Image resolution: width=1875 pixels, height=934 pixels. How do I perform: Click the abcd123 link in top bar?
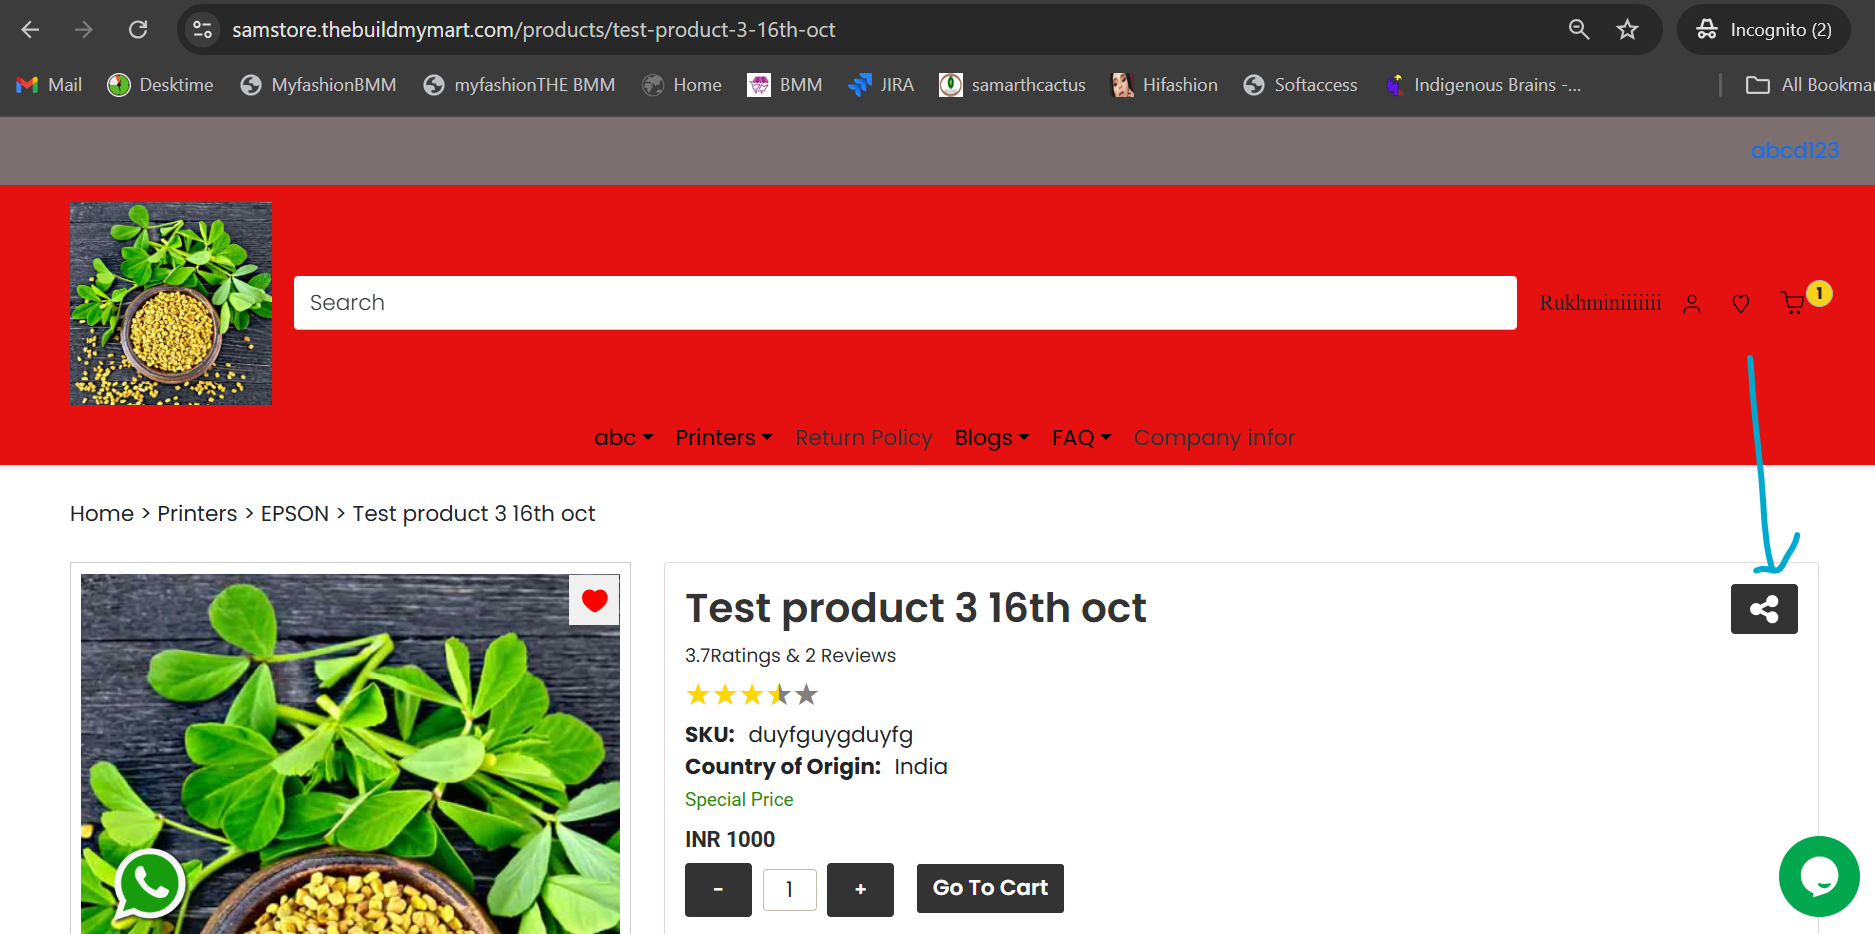(x=1795, y=150)
